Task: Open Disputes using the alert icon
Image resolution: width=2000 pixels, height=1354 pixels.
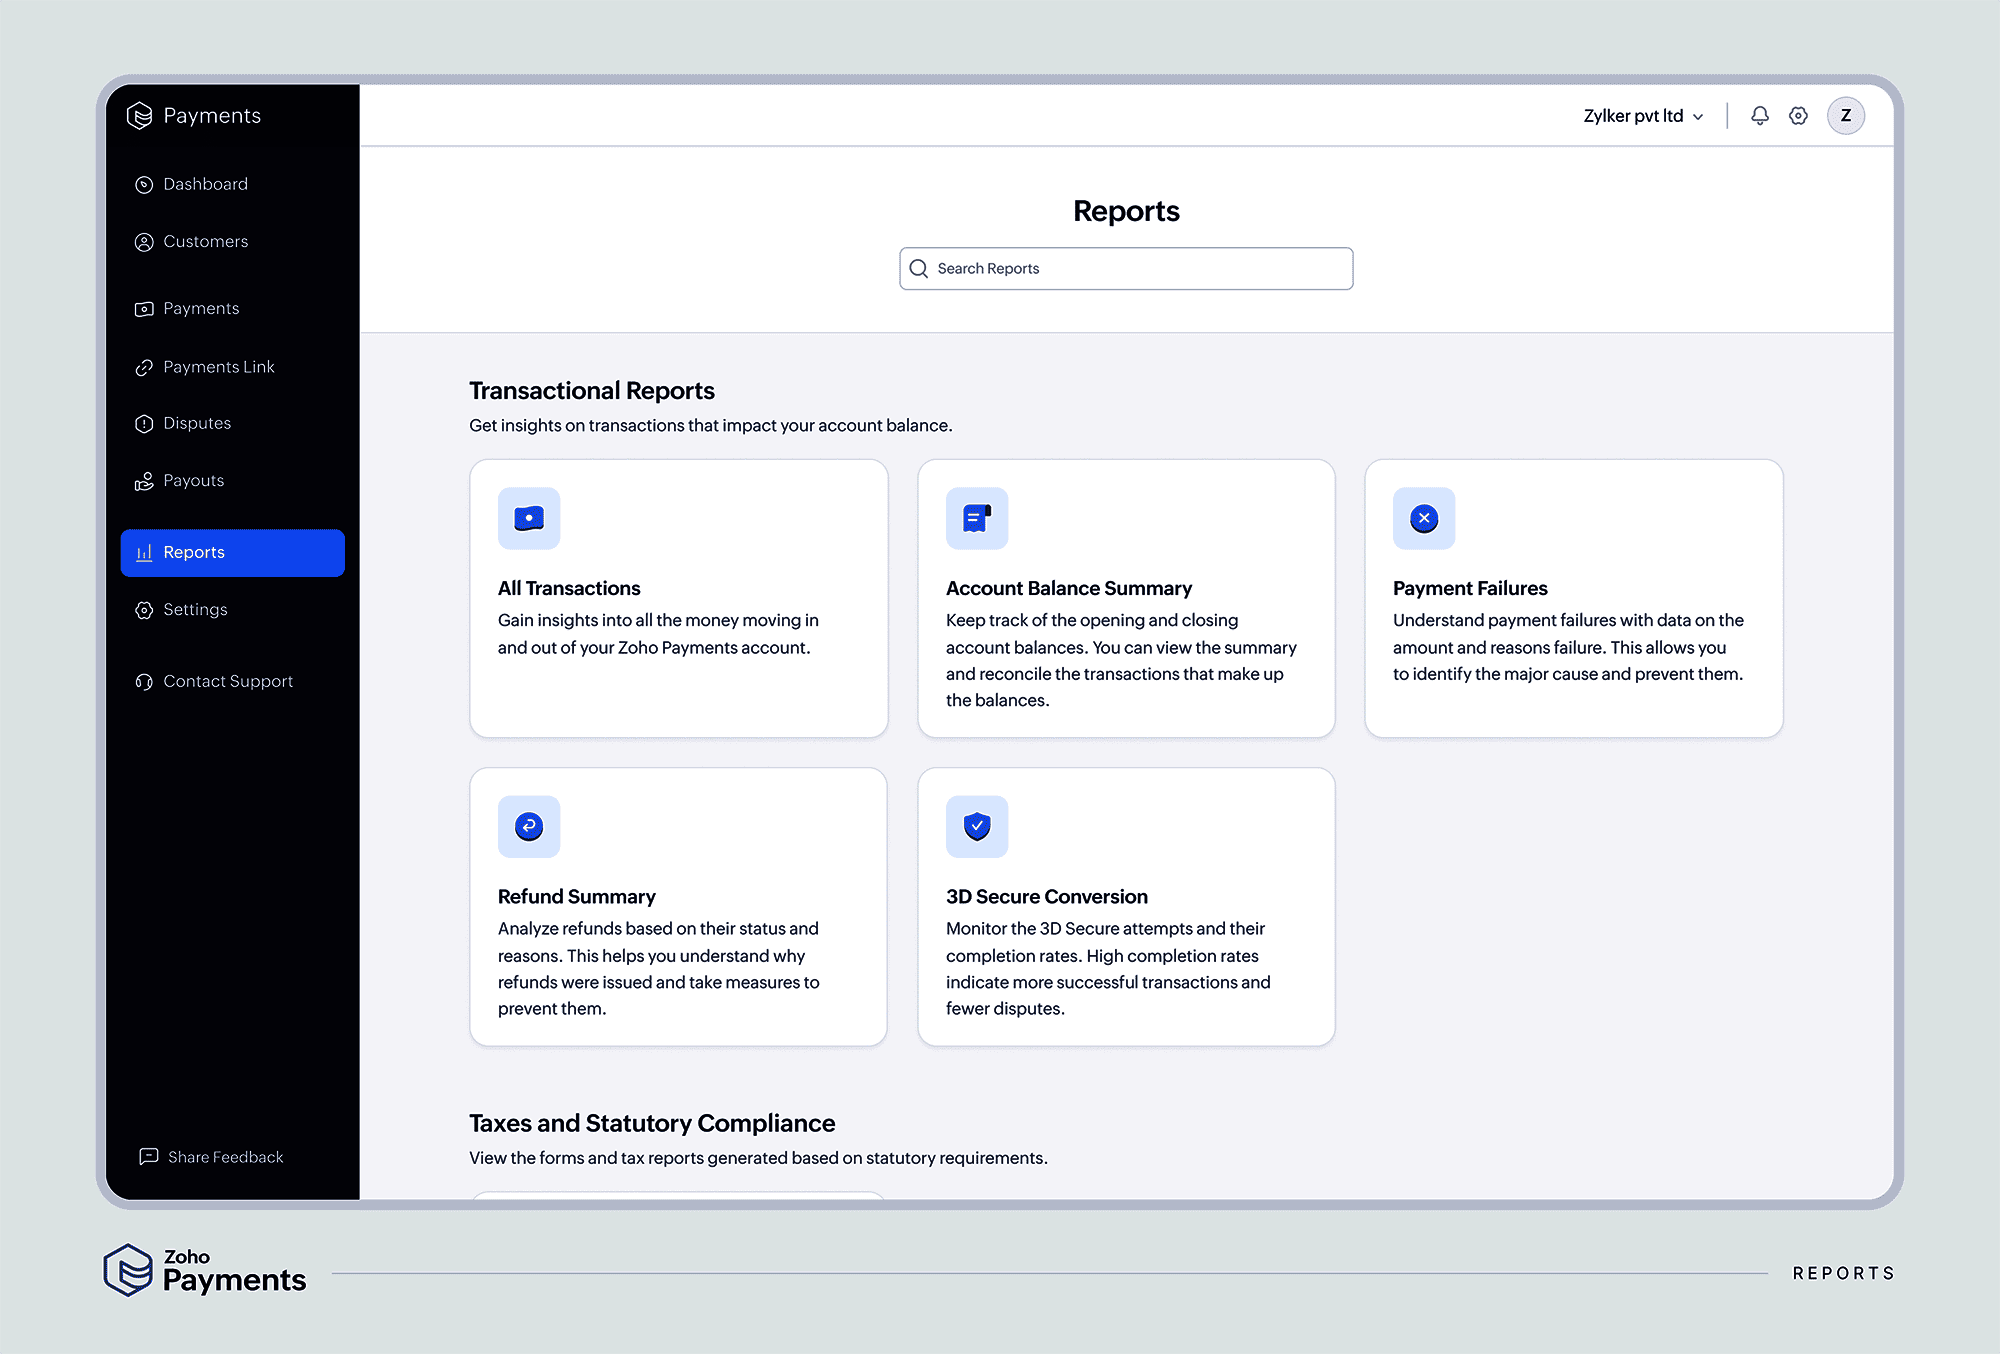Action: (144, 423)
